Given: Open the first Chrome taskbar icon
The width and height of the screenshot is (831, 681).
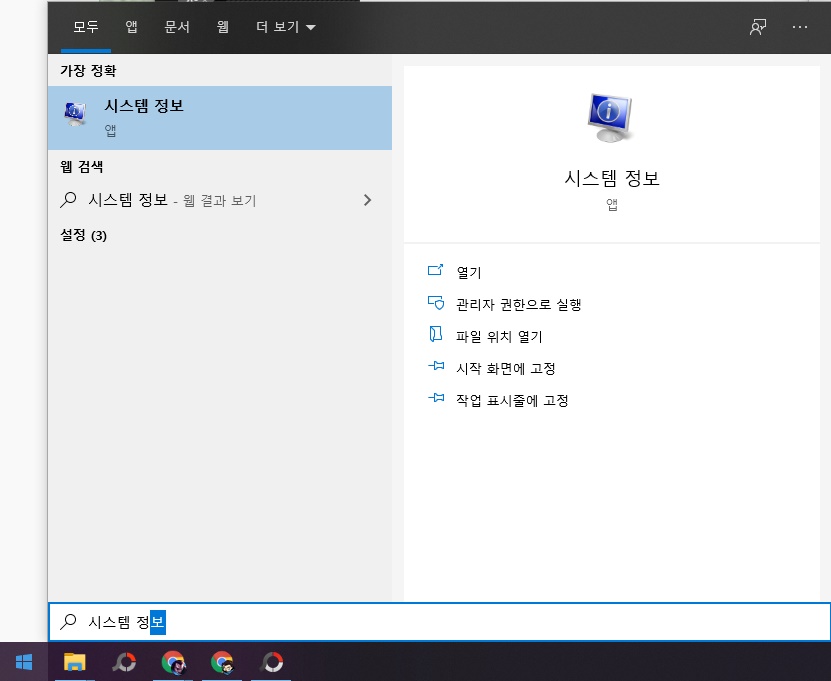Looking at the screenshot, I should (x=173, y=662).
